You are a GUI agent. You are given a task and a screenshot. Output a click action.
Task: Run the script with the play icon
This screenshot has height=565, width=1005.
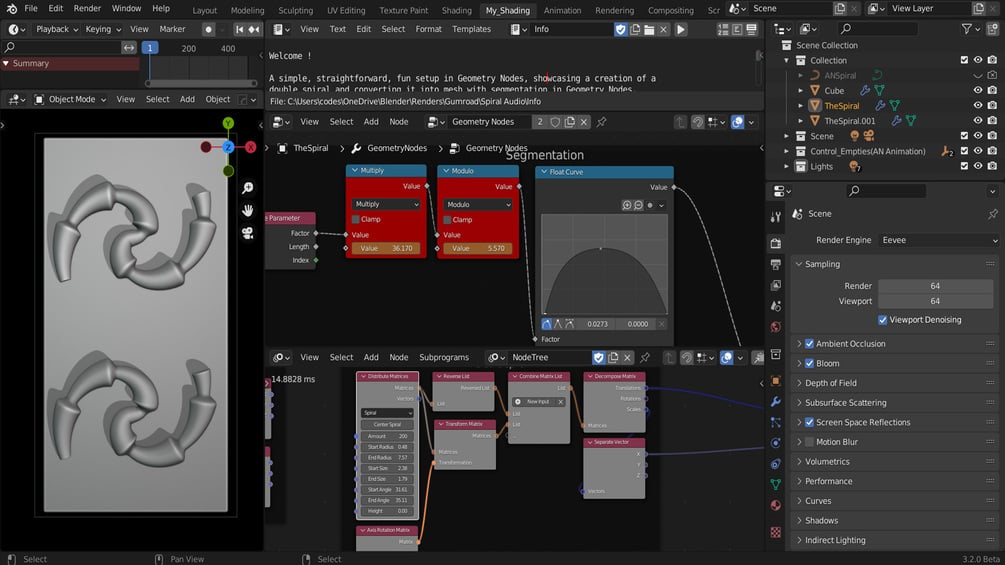[x=681, y=29]
